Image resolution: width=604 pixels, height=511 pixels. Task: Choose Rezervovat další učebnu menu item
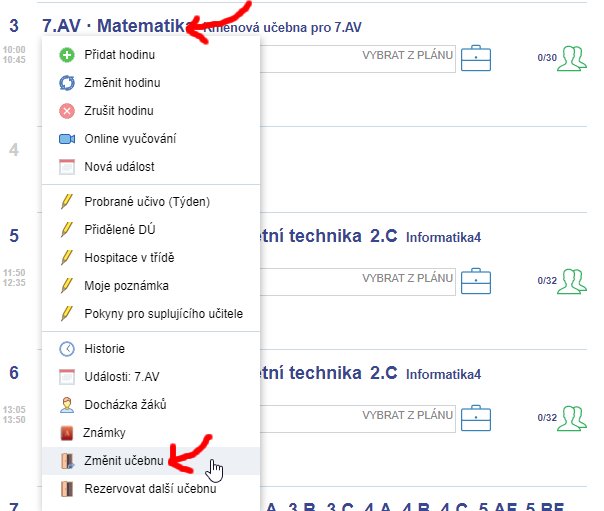[150, 489]
